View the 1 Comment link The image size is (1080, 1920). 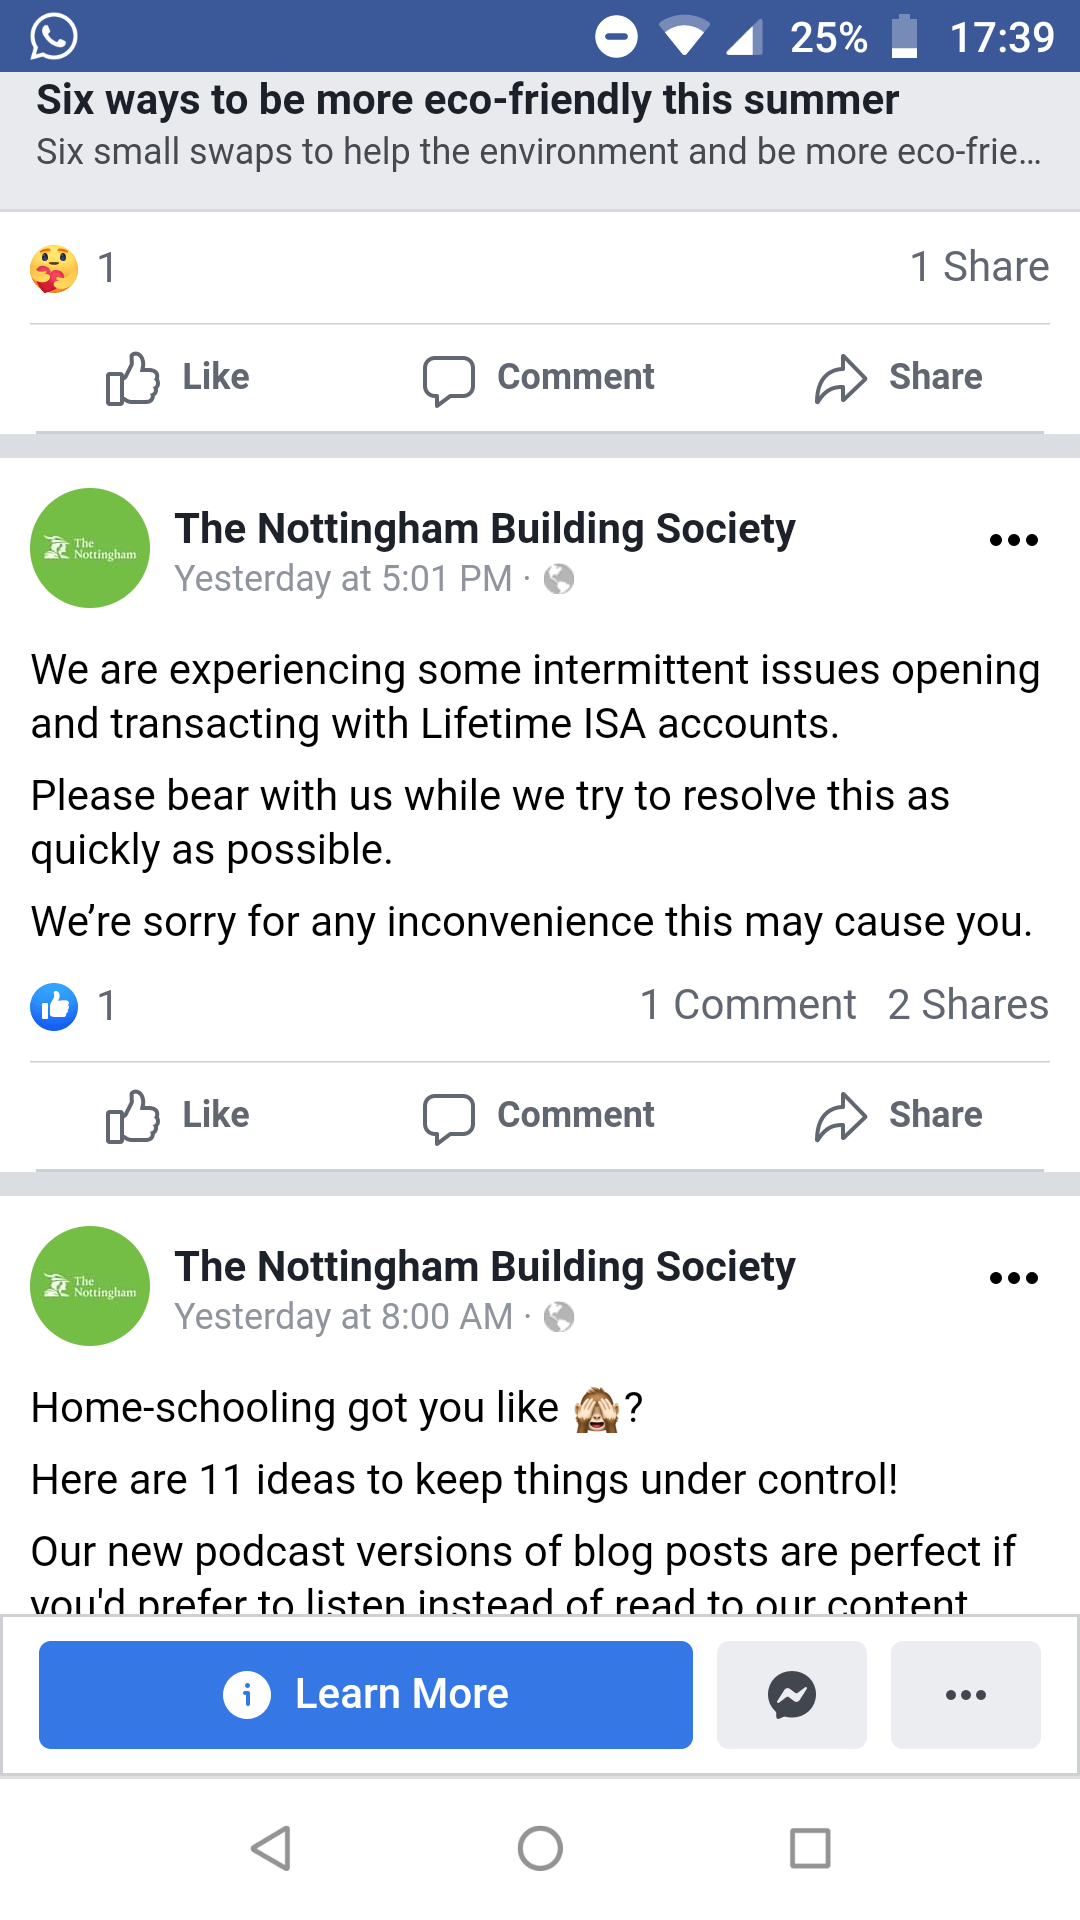tap(748, 1005)
